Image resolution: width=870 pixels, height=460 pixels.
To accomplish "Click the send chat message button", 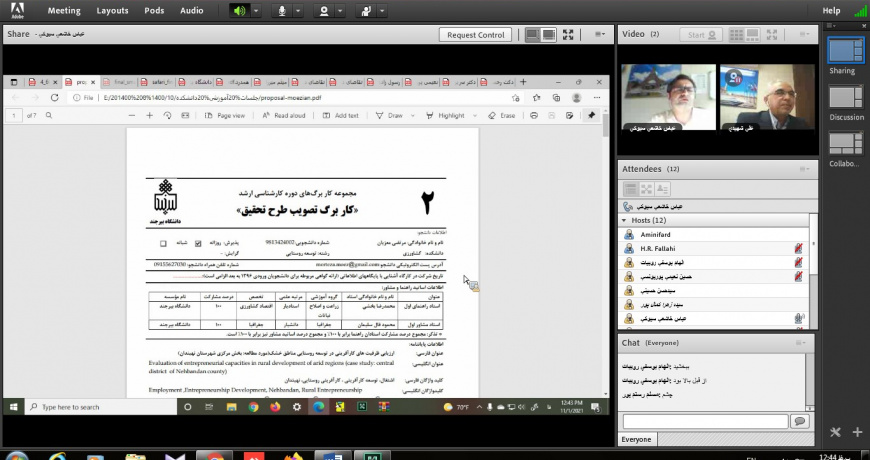I will tap(800, 421).
